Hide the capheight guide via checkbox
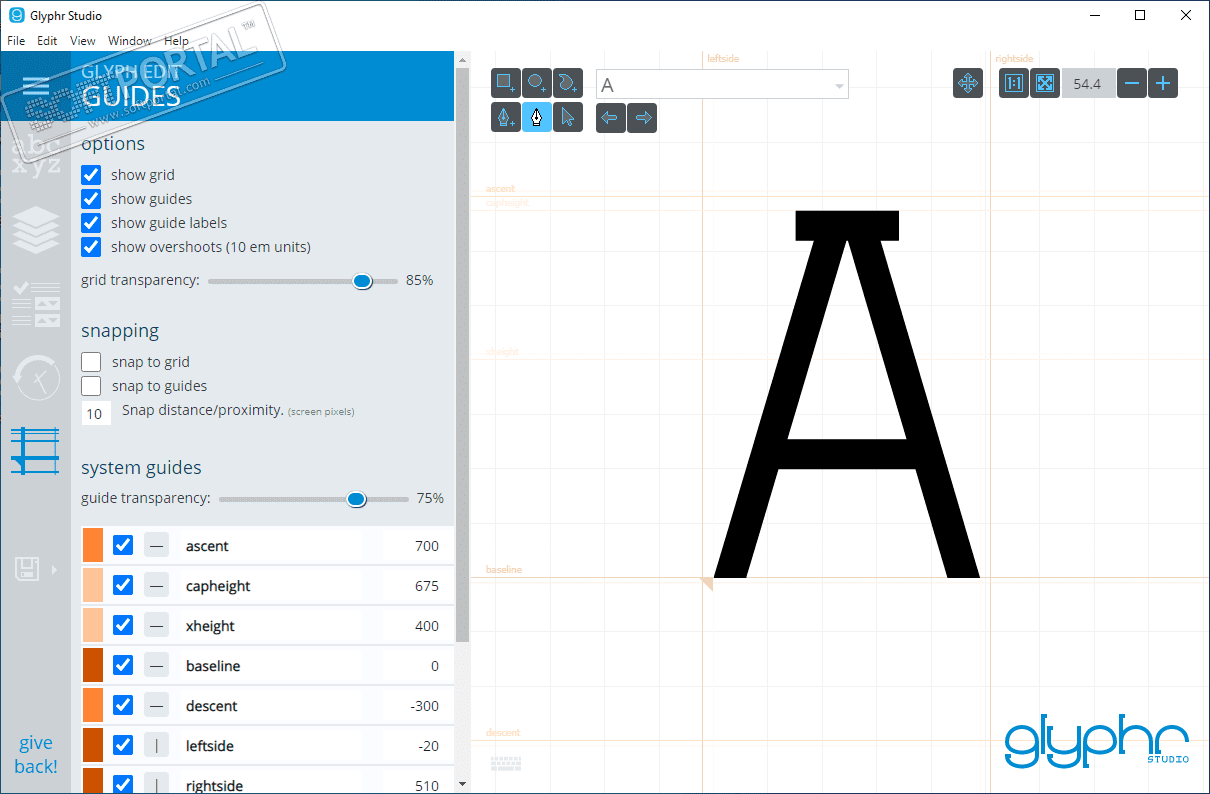The height and width of the screenshot is (794, 1210). click(x=123, y=586)
